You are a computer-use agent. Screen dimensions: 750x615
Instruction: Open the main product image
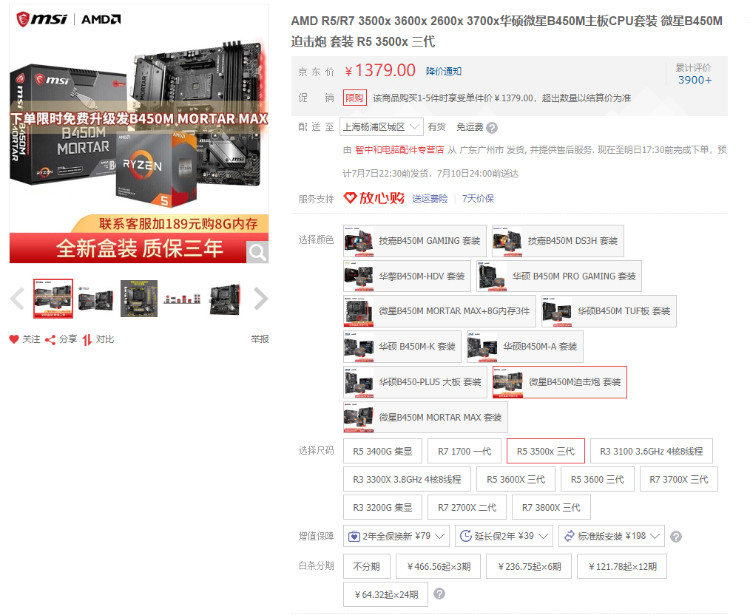coord(139,134)
